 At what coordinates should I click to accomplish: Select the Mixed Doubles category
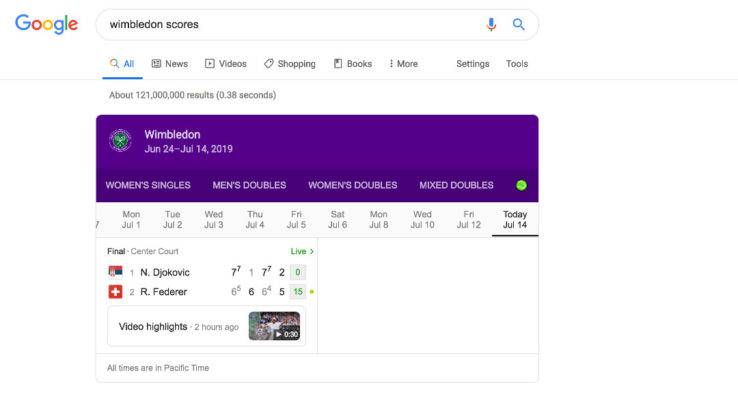pyautogui.click(x=456, y=185)
